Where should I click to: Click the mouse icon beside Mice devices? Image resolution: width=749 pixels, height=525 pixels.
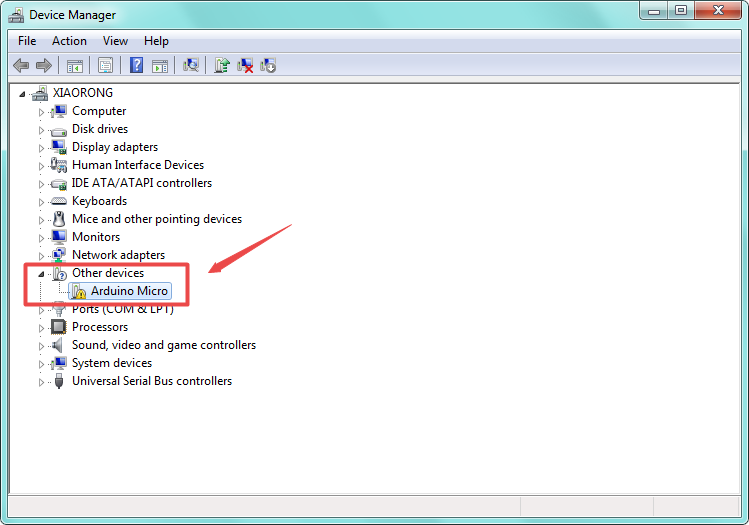coord(59,219)
